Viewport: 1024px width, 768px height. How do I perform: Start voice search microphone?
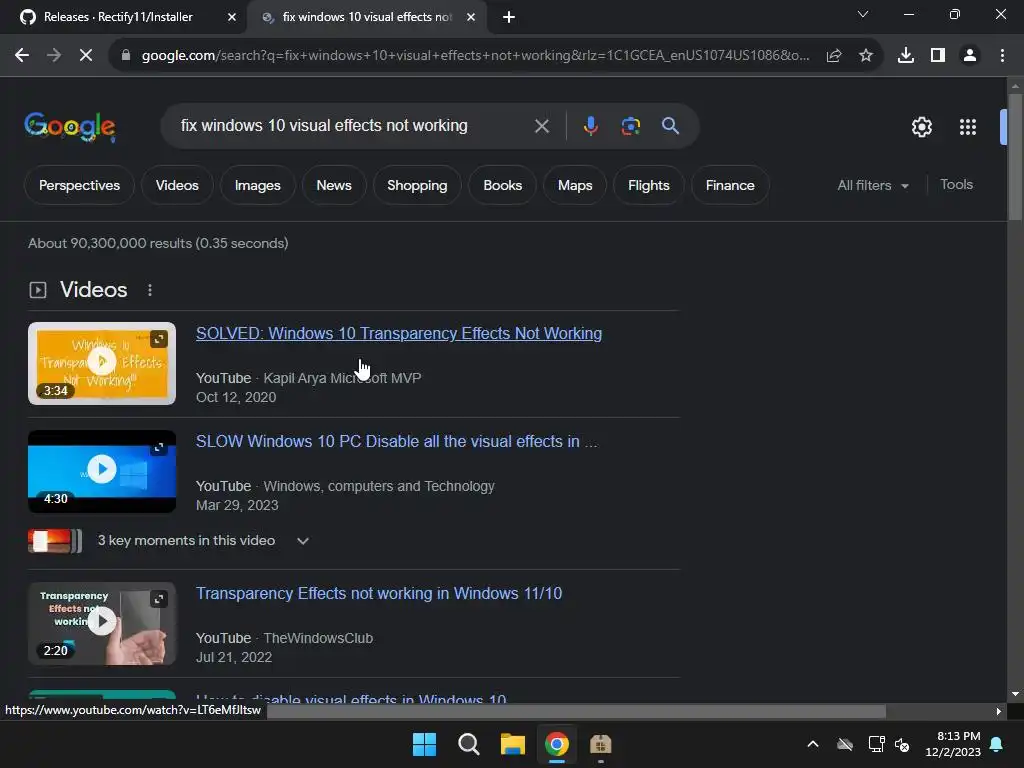pos(590,125)
